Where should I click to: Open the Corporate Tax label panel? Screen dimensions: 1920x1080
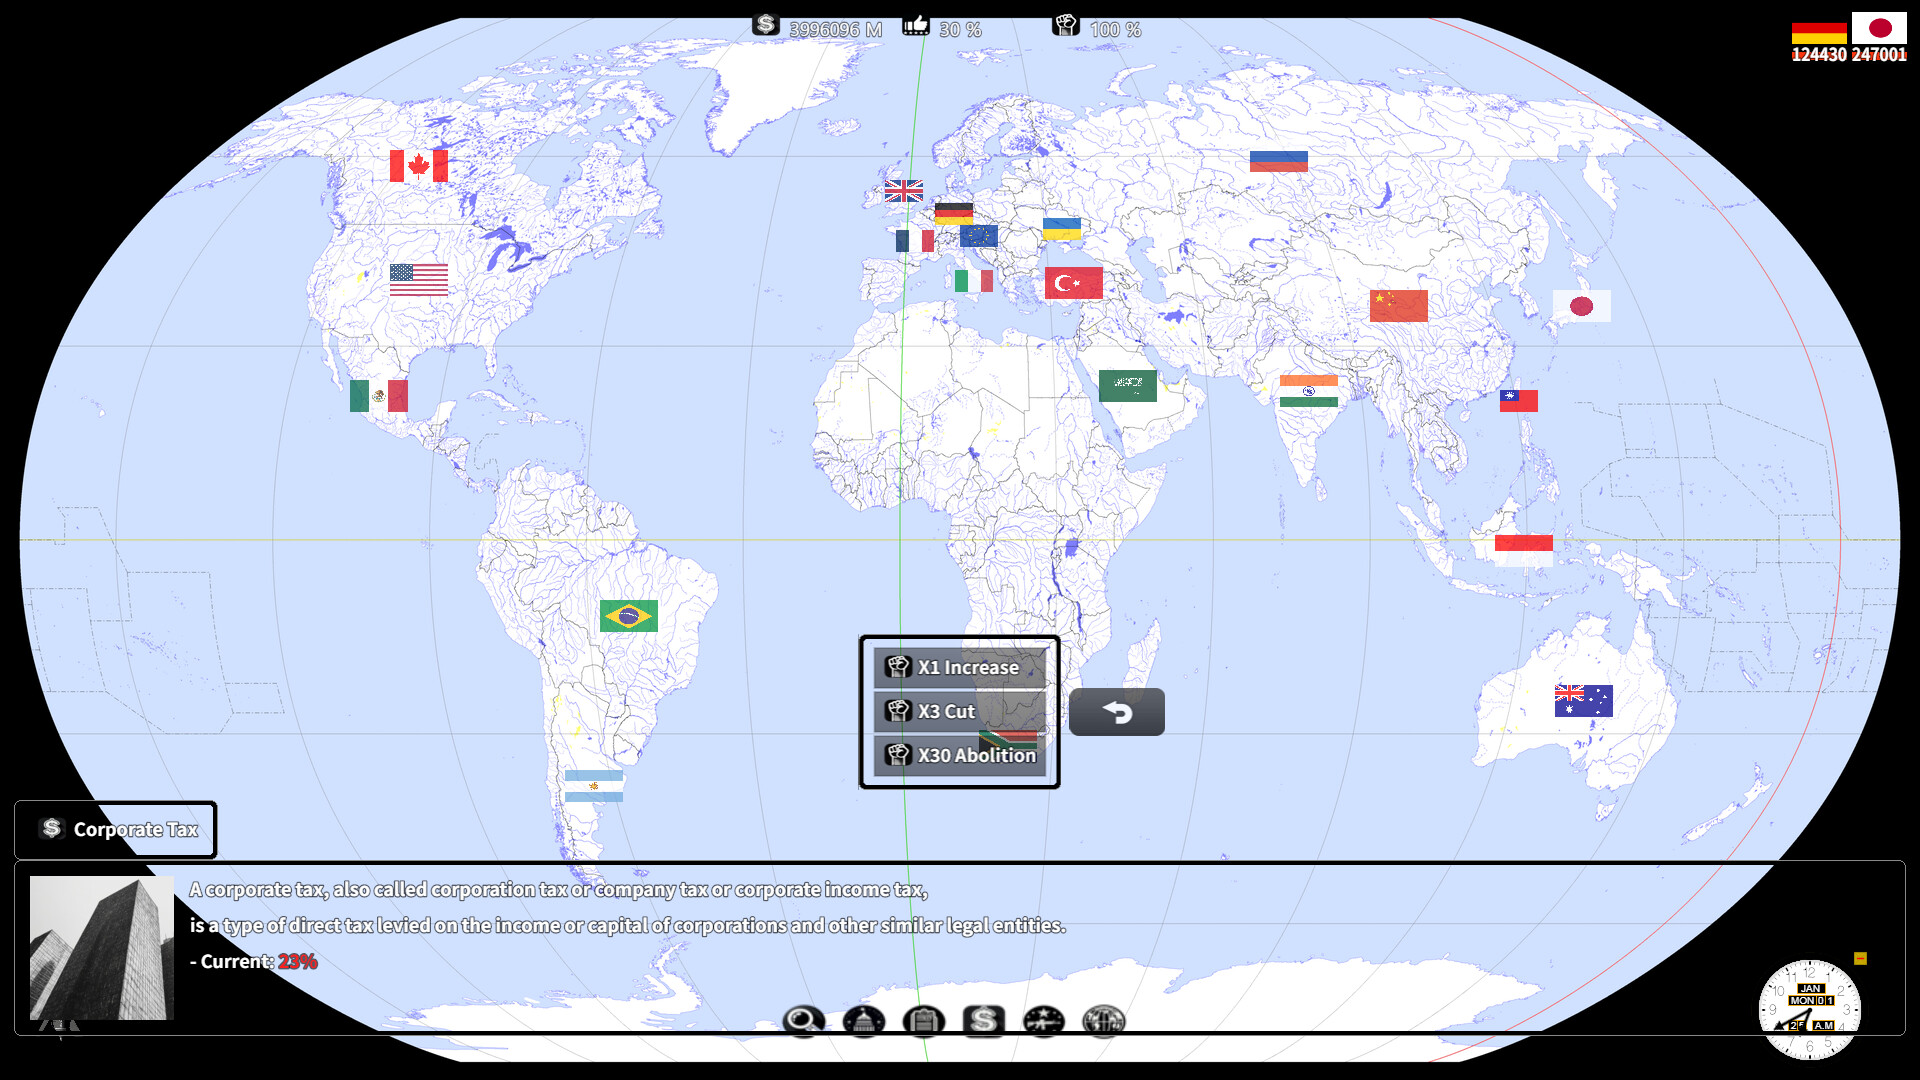pos(115,829)
